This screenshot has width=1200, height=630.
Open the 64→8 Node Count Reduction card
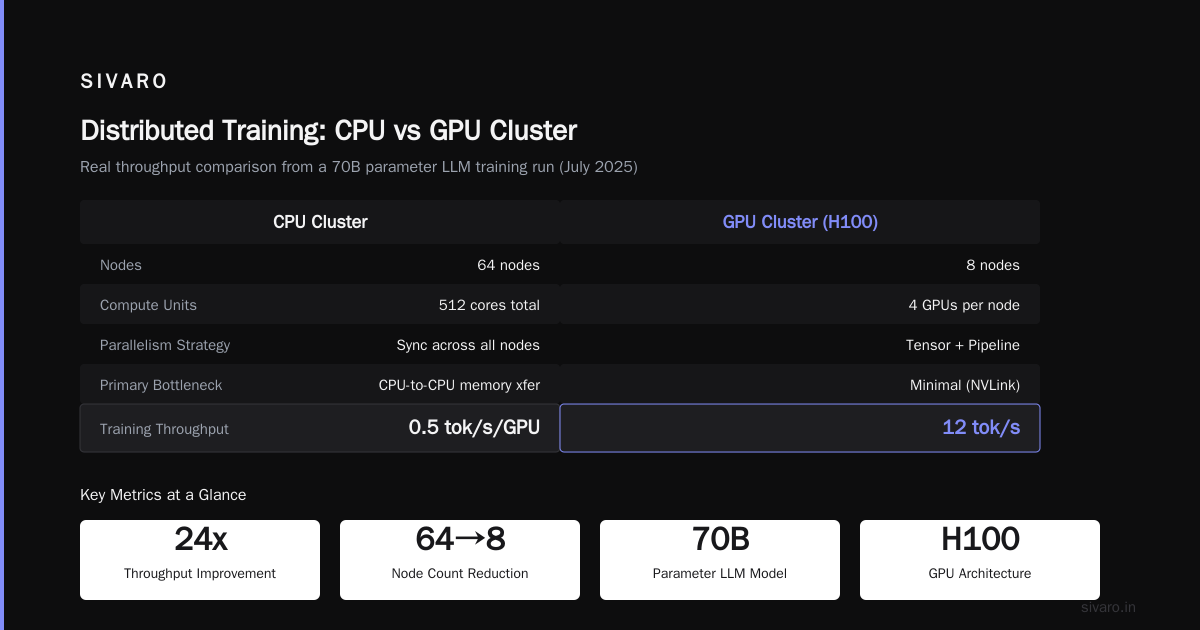coord(460,560)
